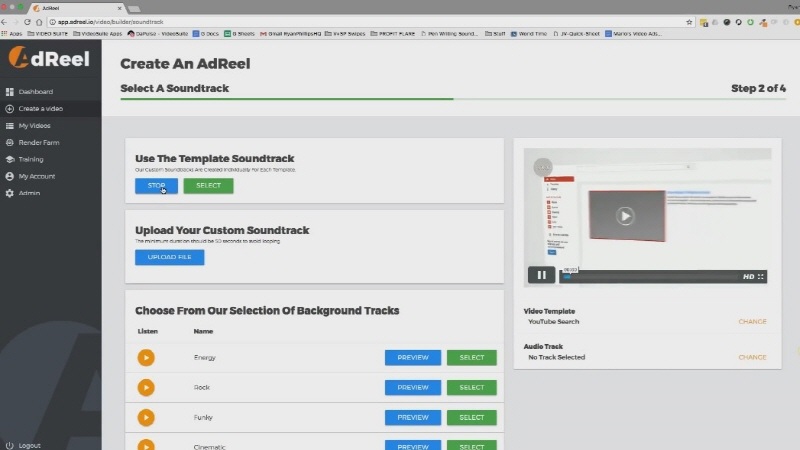This screenshot has width=800, height=450.
Task: Open a new browser tab
Action: pyautogui.click(x=134, y=9)
